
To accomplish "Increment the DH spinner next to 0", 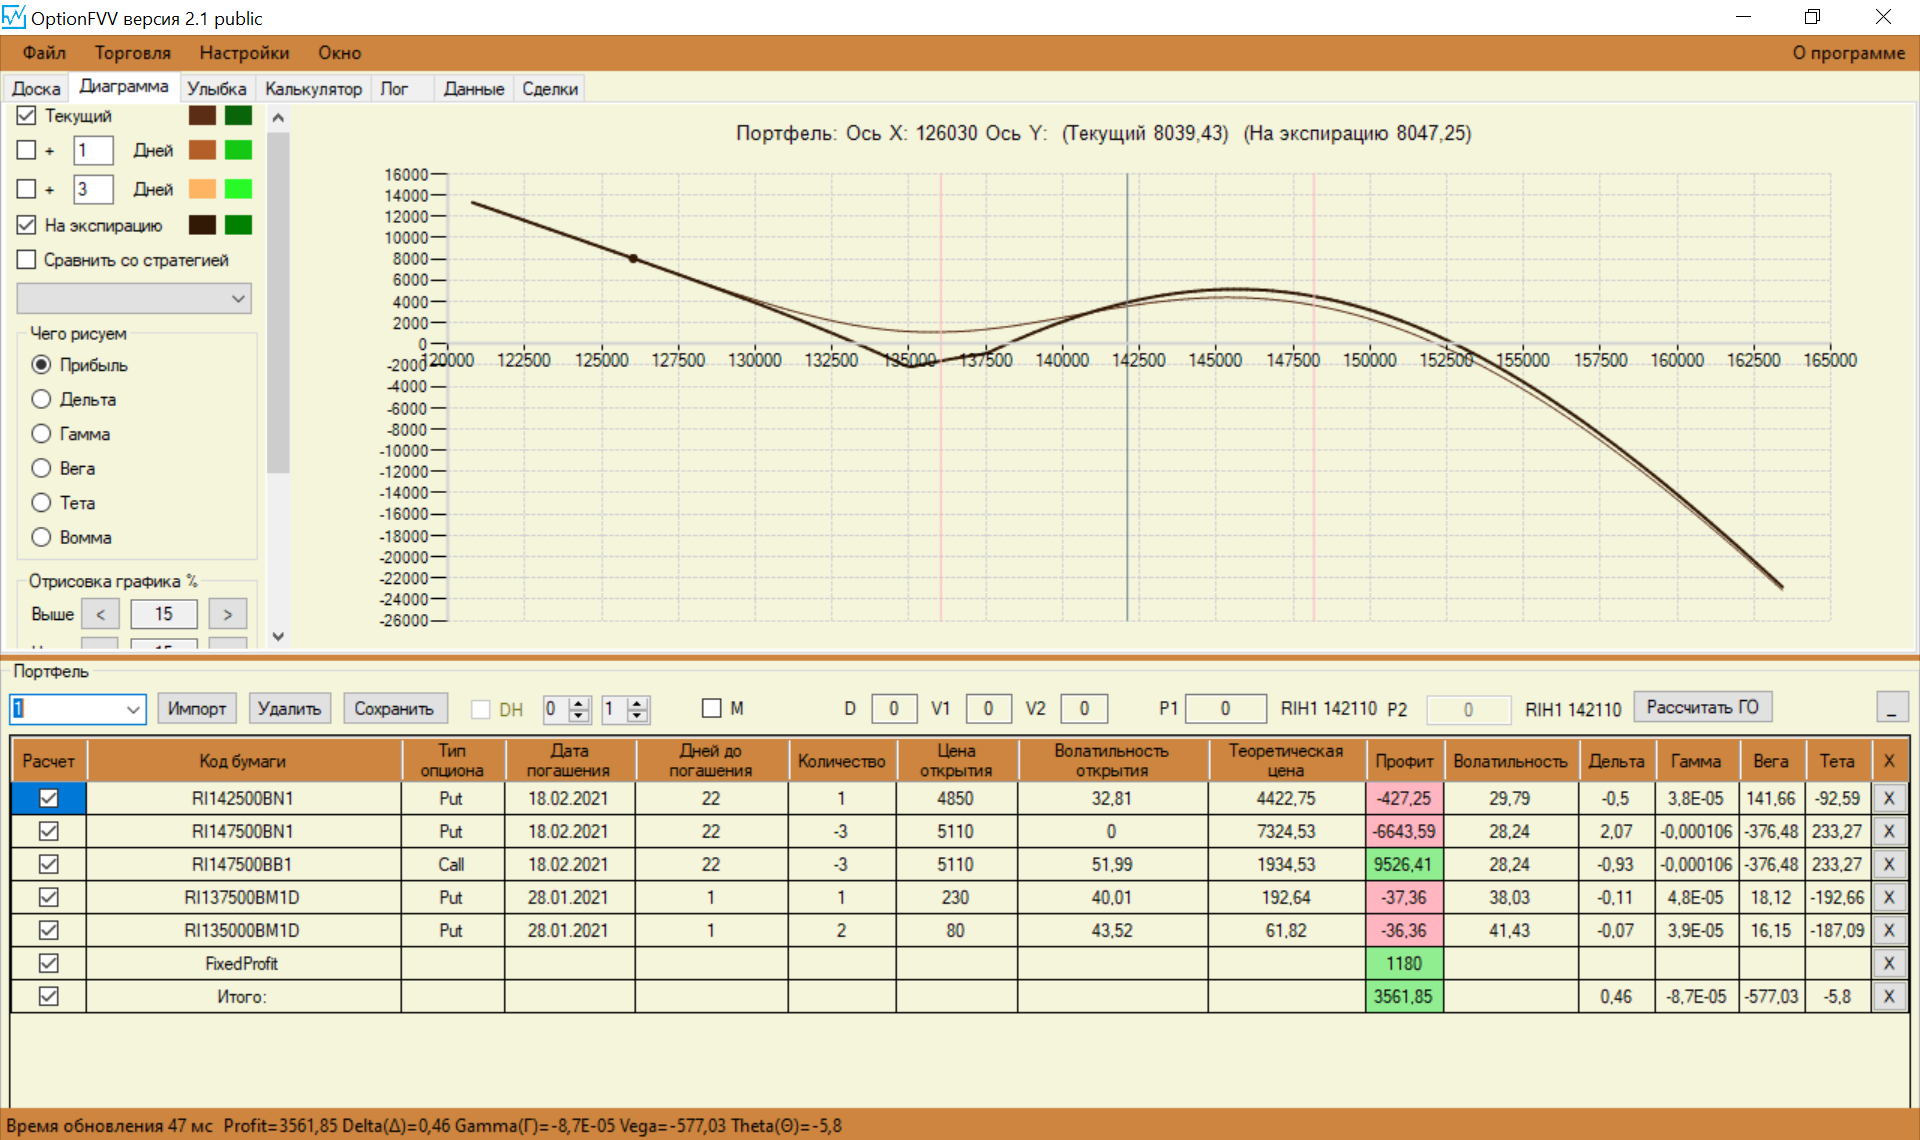I will pos(579,703).
